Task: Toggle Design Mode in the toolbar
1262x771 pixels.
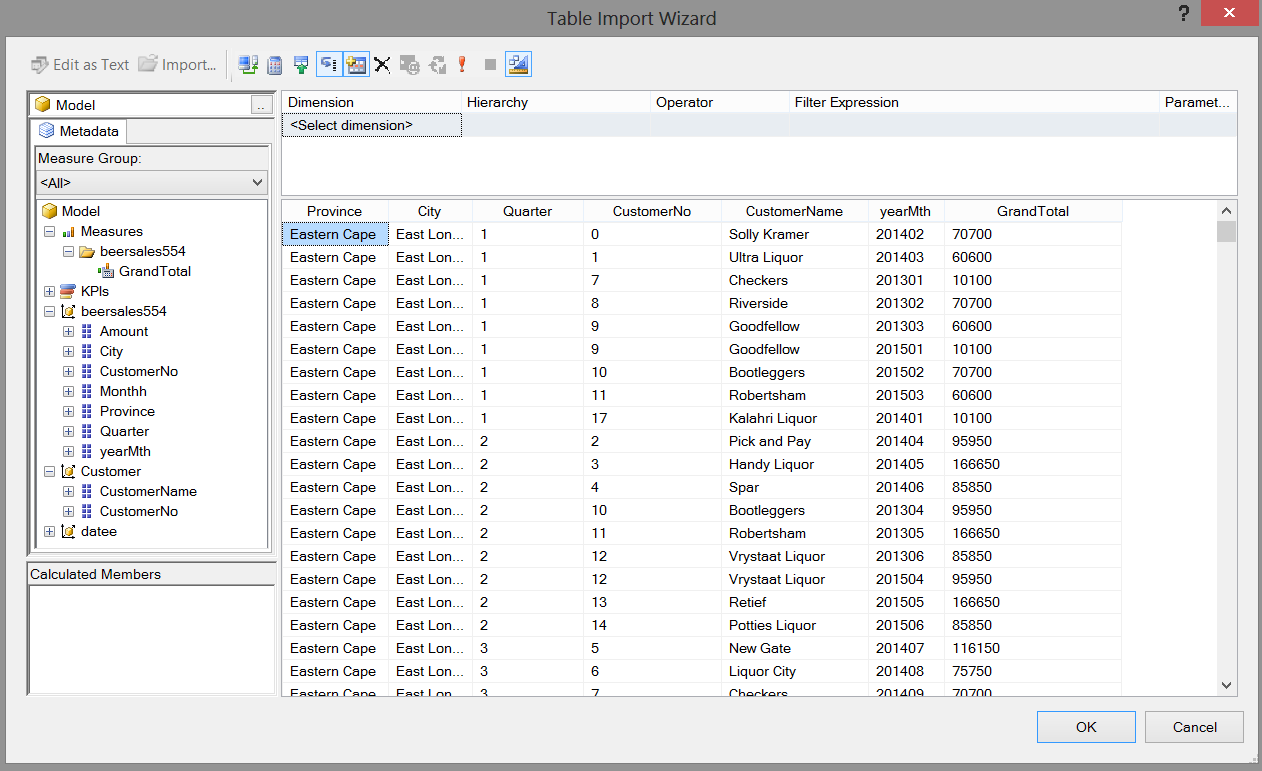Action: pyautogui.click(x=518, y=65)
